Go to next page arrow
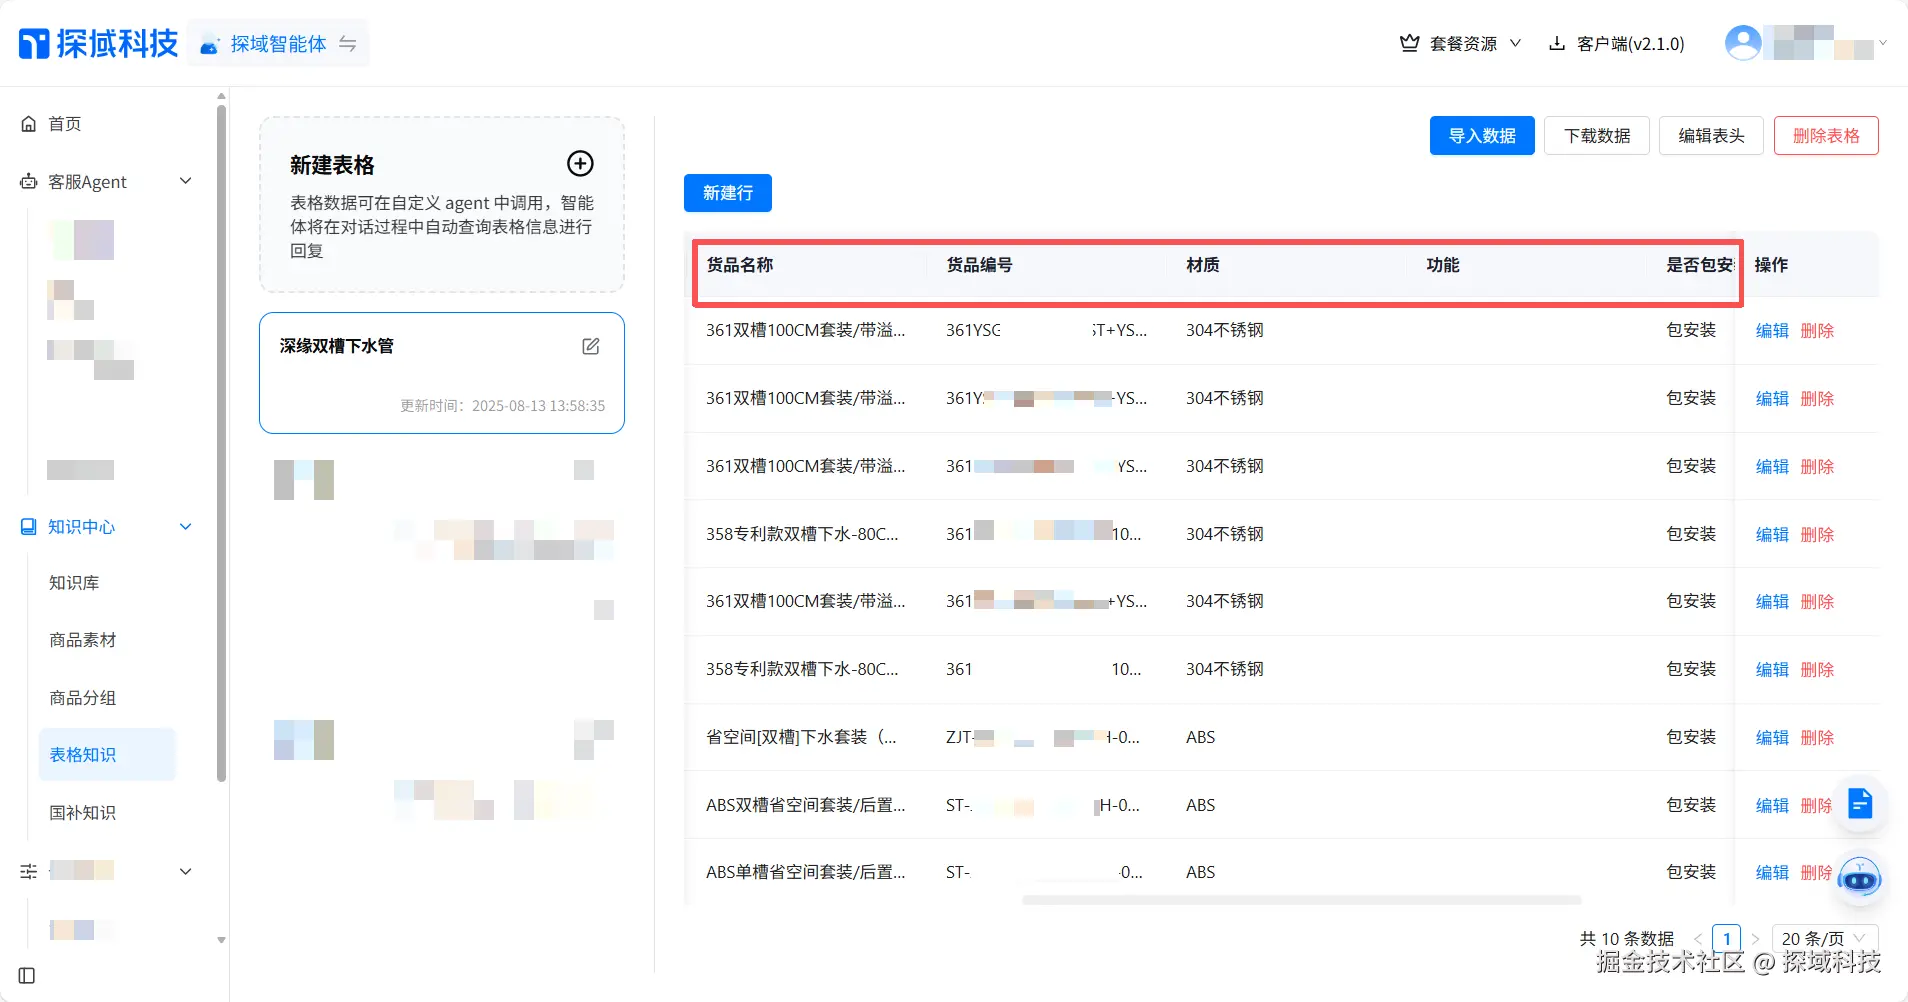This screenshot has height=1002, width=1908. 1755,939
